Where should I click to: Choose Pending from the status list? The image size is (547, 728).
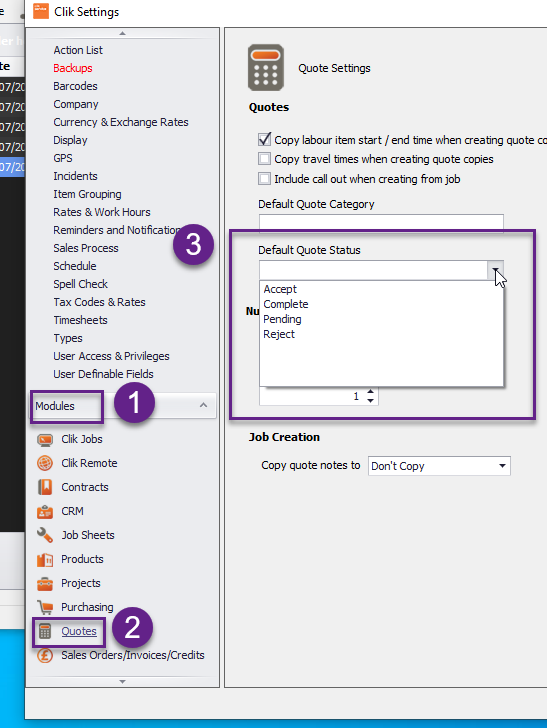tap(282, 319)
